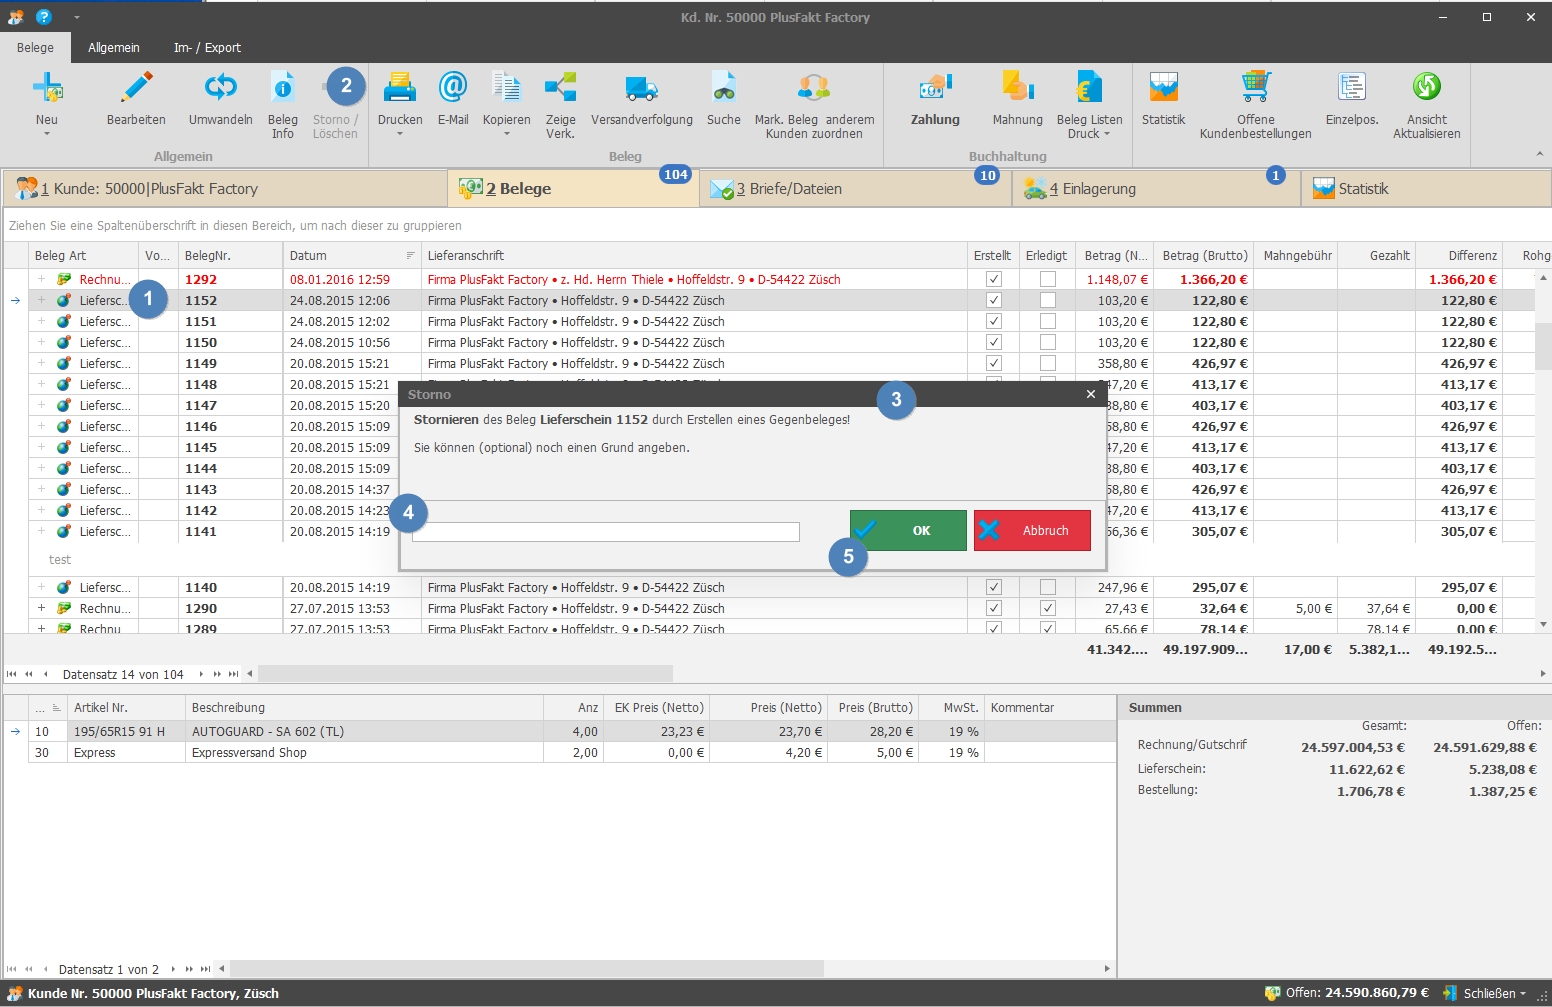Click Beleg Listen Druck icon
The width and height of the screenshot is (1552, 1007).
coord(1089,88)
